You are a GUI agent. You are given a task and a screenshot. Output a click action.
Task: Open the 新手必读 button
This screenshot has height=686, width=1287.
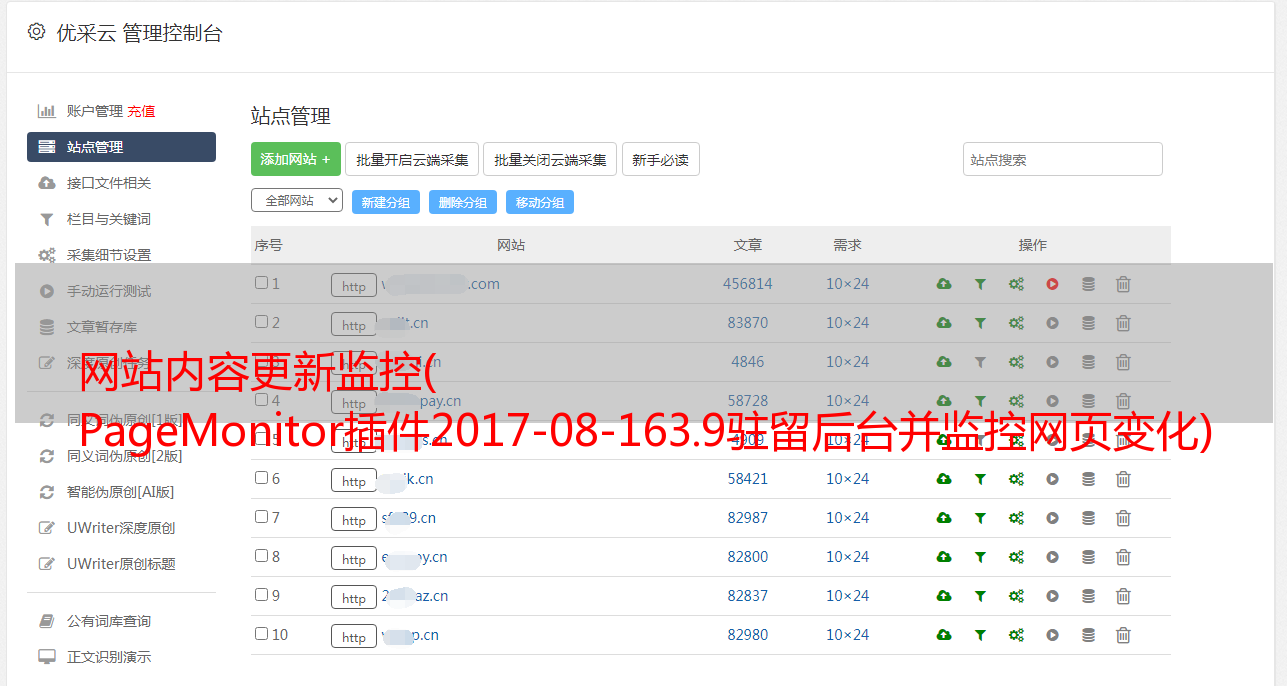[x=660, y=159]
